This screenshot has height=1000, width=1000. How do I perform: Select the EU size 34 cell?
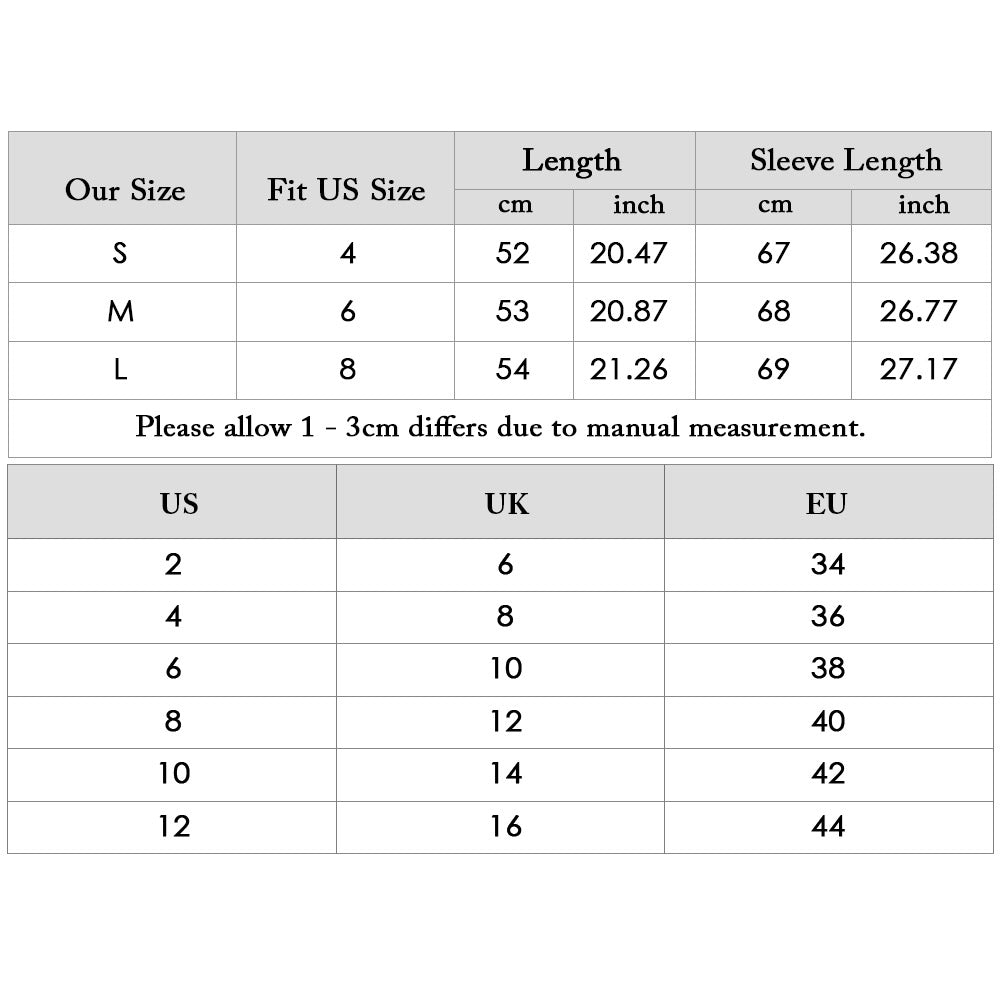(x=828, y=565)
